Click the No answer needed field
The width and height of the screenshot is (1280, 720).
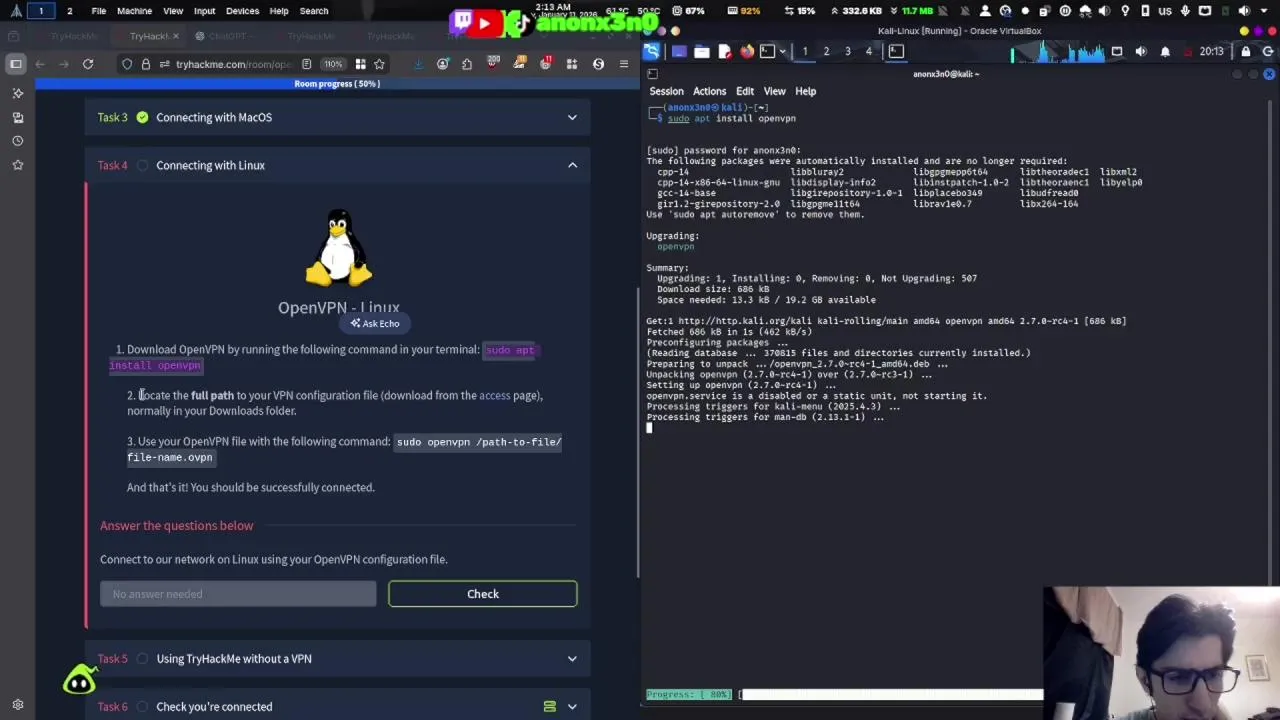[x=238, y=594]
